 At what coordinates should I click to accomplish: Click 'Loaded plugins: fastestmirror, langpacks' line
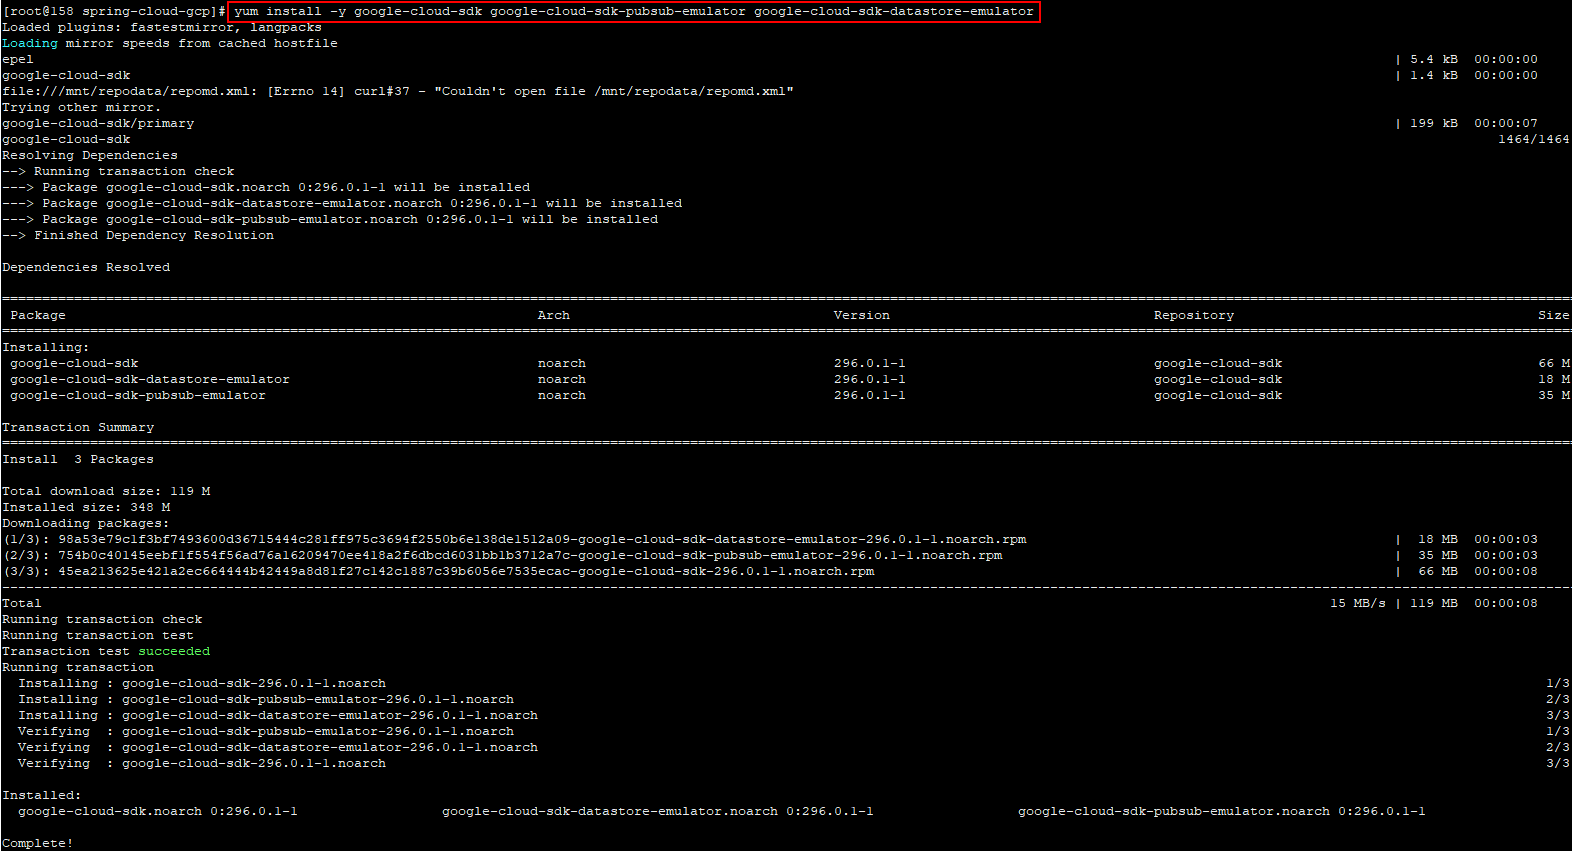[x=162, y=28]
